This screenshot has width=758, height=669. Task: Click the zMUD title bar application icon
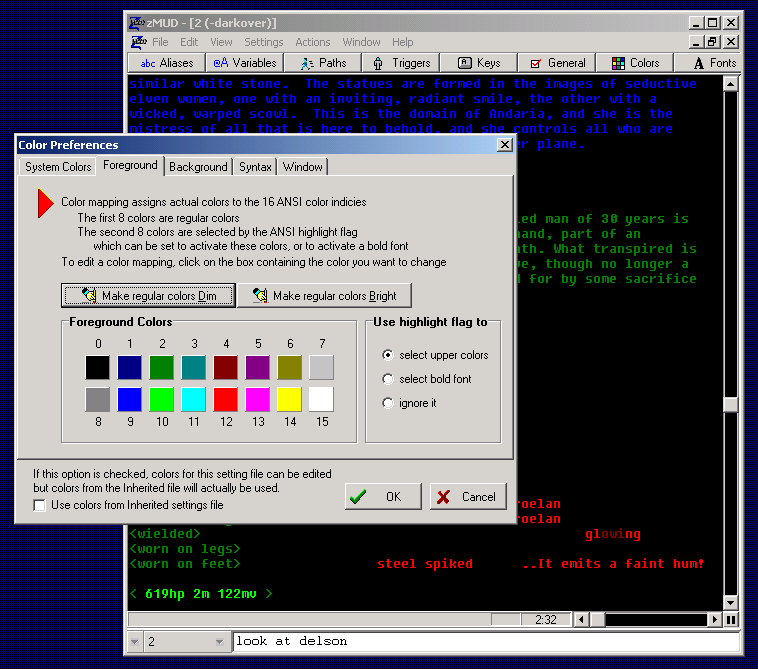137,23
